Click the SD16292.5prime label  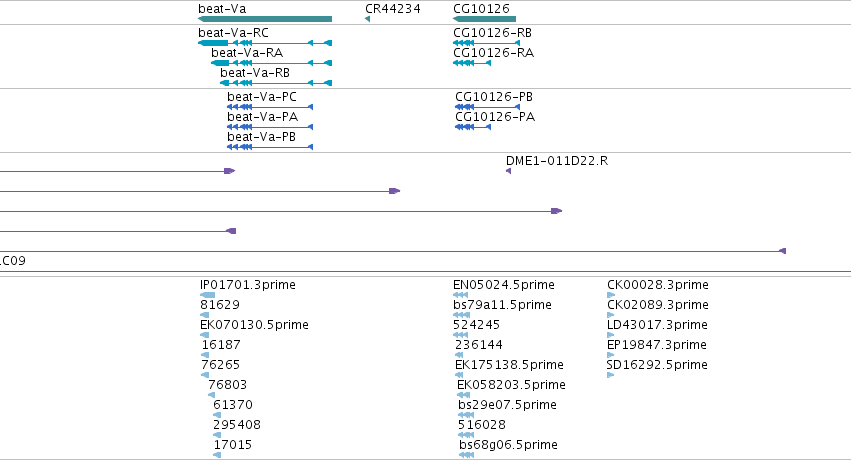[657, 365]
